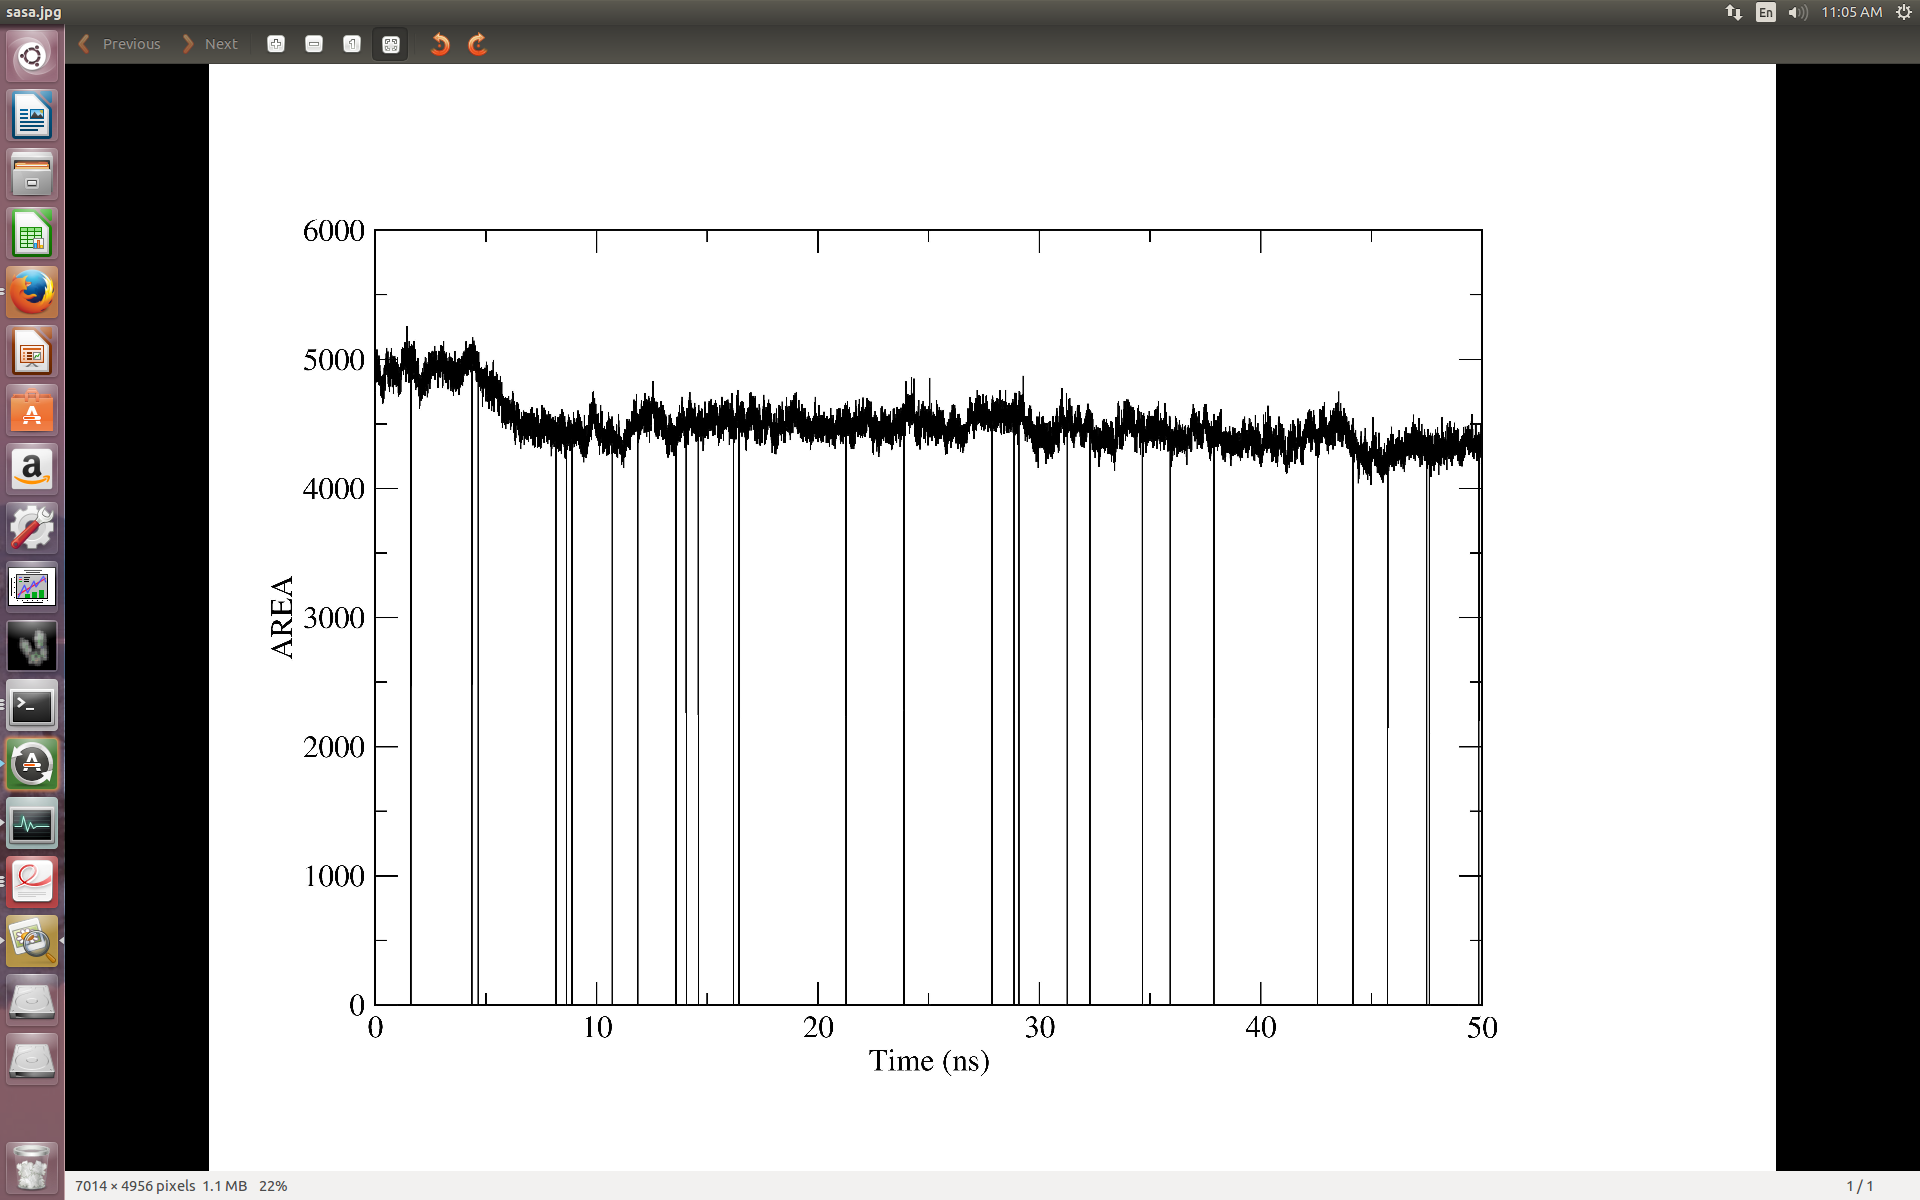This screenshot has height=1200, width=1920.
Task: Click the zoom out toolbar icon
Action: (314, 44)
